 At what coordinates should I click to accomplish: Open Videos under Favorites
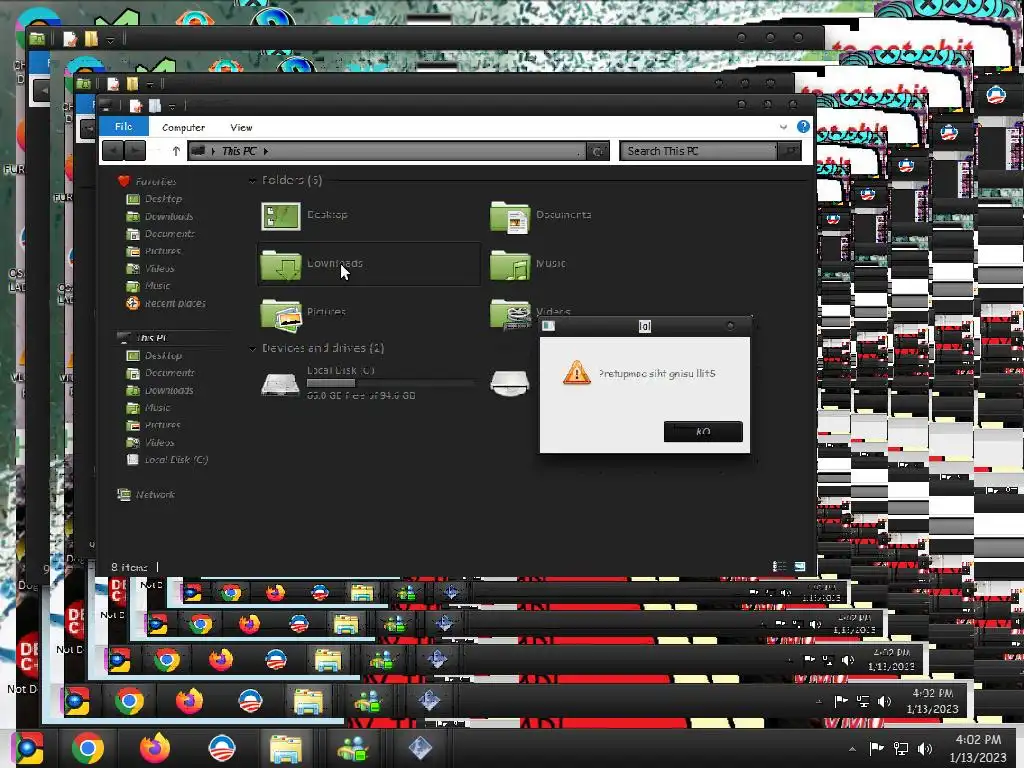pyautogui.click(x=159, y=268)
